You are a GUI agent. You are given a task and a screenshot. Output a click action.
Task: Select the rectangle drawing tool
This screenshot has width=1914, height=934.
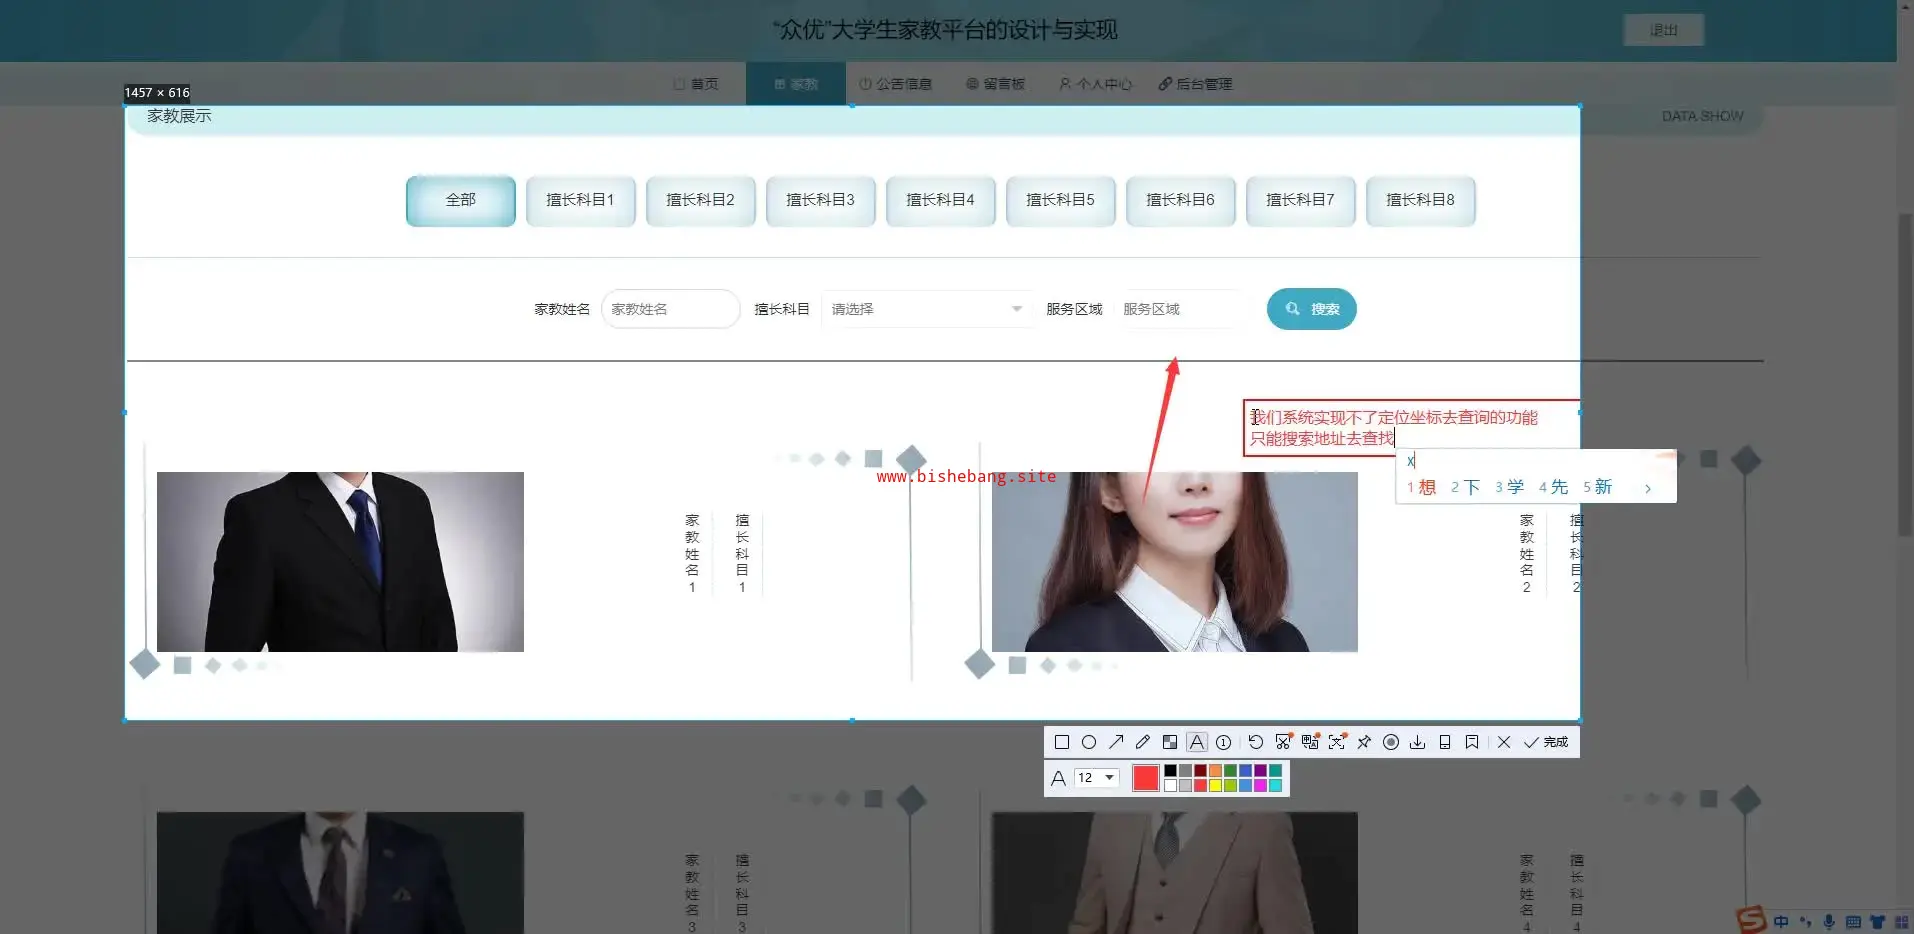click(x=1062, y=742)
